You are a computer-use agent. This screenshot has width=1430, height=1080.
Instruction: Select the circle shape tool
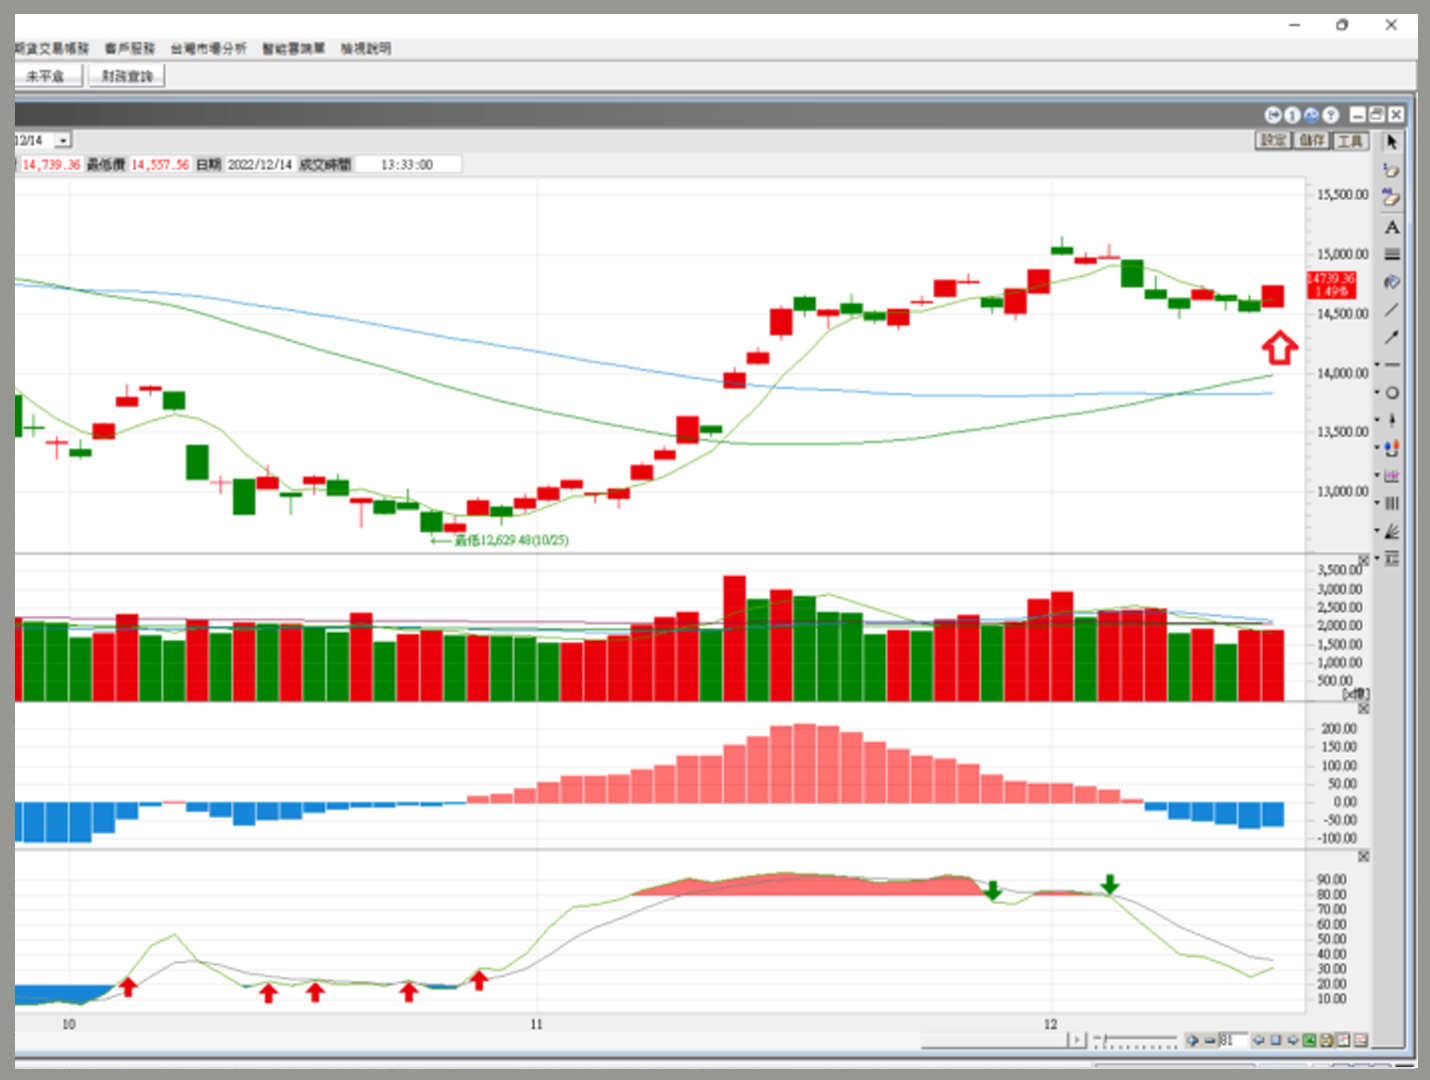coord(1392,393)
